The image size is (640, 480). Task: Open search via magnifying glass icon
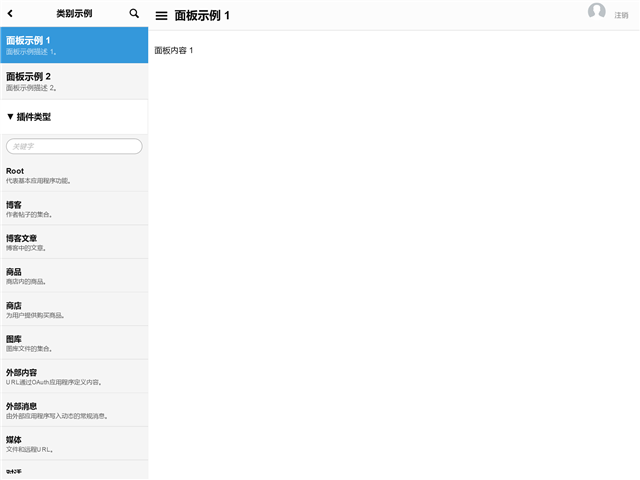(135, 14)
